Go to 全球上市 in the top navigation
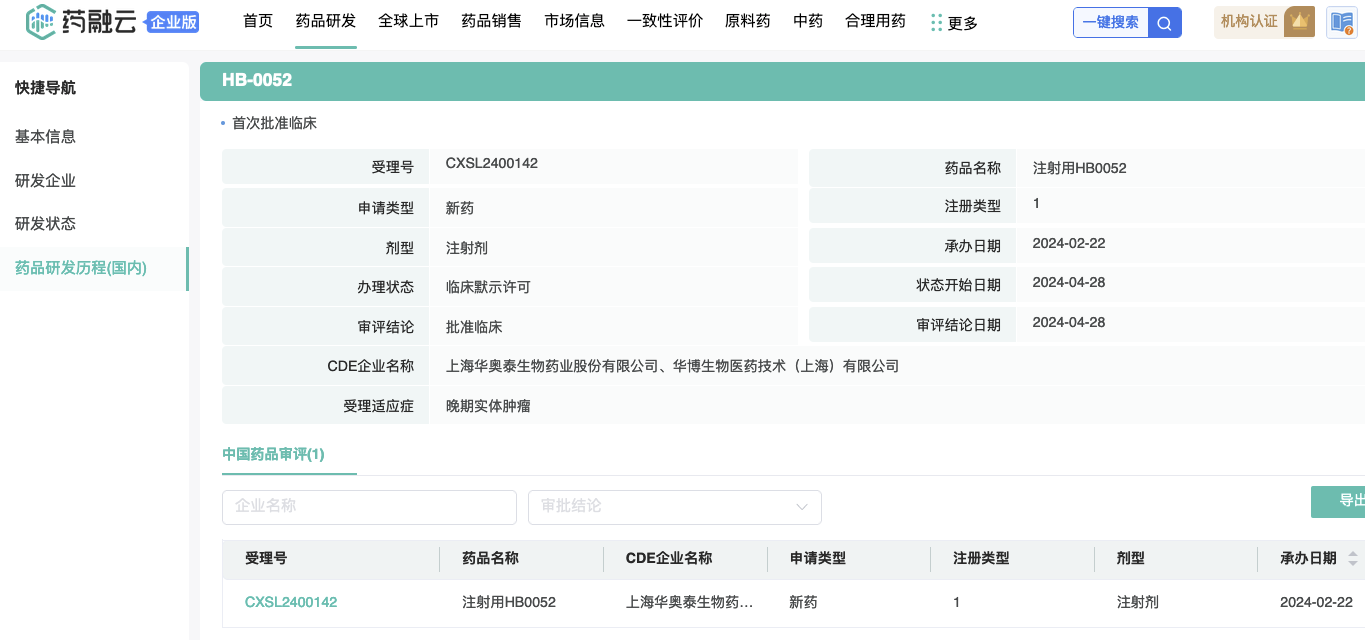Image resolution: width=1365 pixels, height=640 pixels. coord(408,21)
